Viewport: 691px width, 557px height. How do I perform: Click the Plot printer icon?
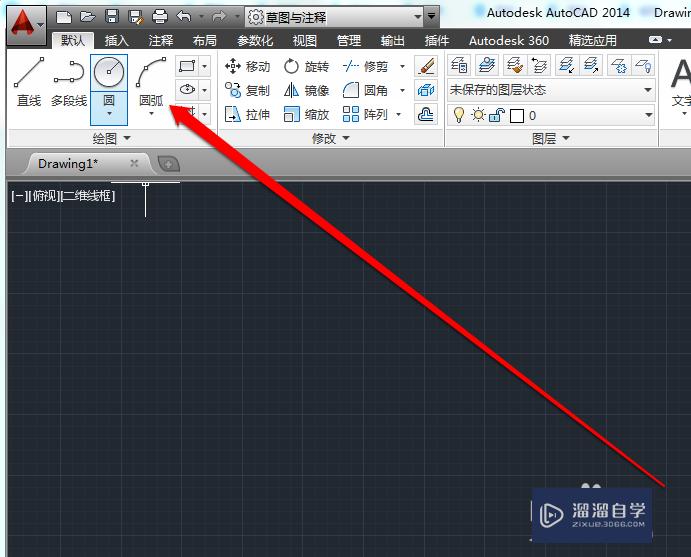[160, 17]
